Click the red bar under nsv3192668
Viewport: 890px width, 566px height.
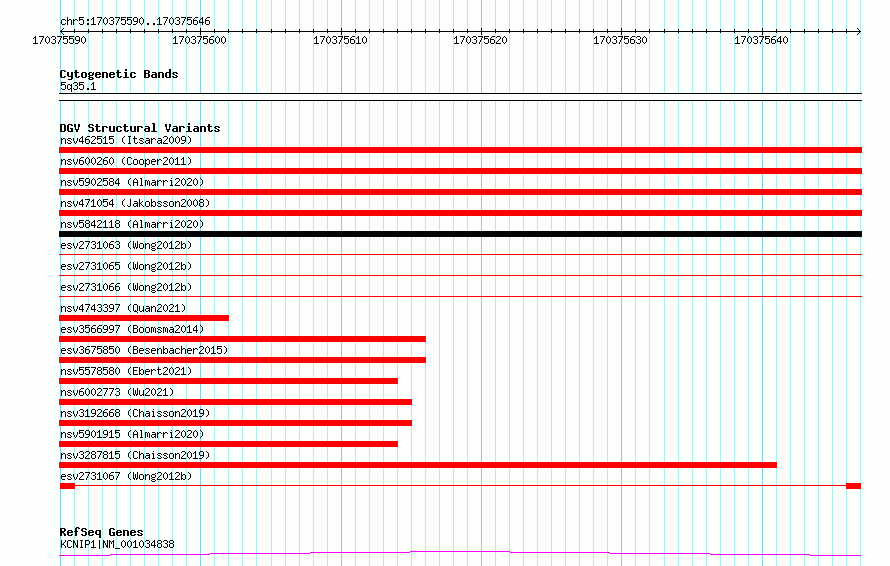coord(236,423)
